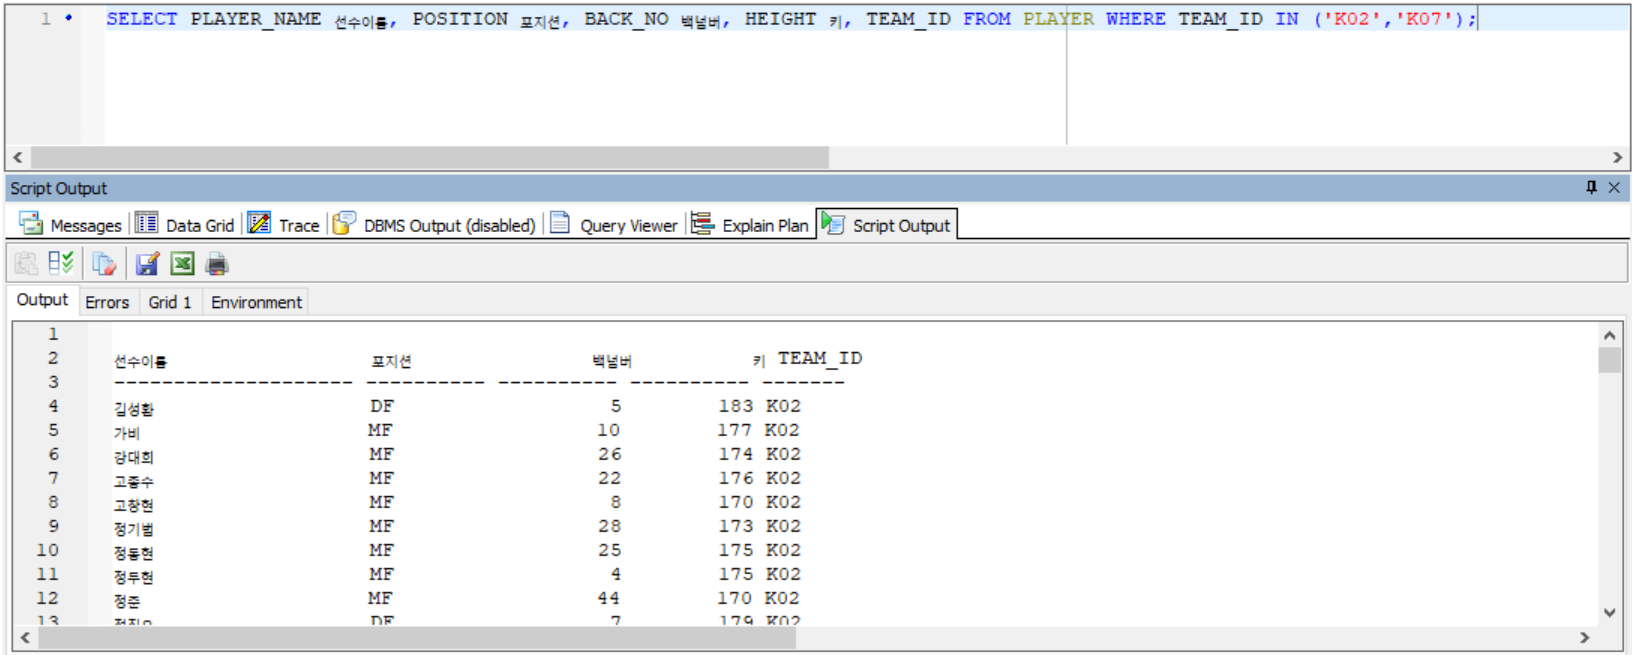This screenshot has width=1632, height=655.
Task: Click the 김성환 player name in output
Action: pos(134,409)
